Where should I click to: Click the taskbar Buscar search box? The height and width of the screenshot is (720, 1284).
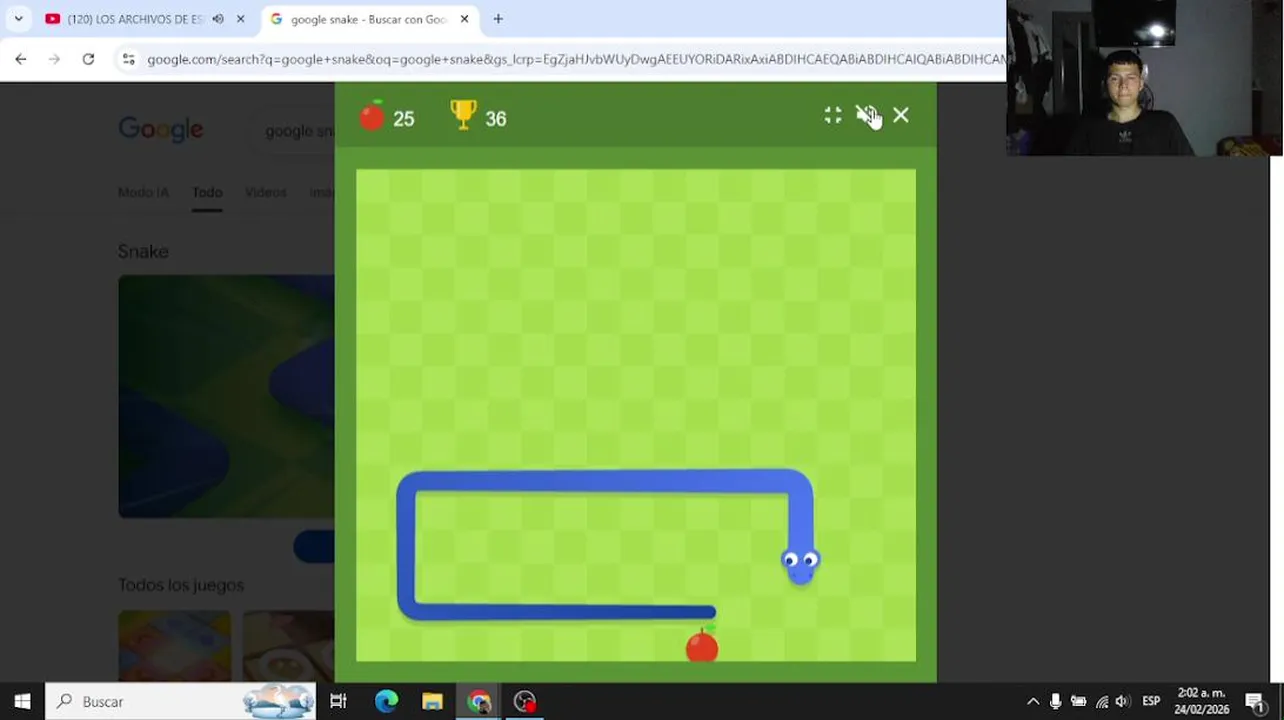[181, 701]
